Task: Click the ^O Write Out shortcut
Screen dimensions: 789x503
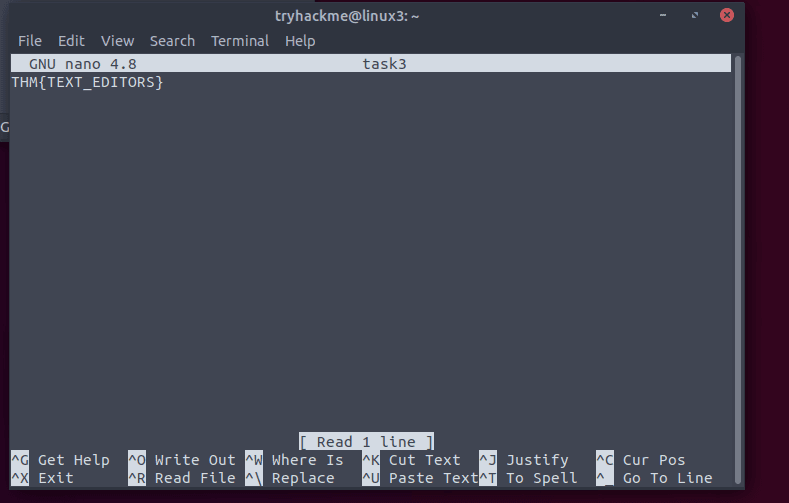Action: 182,460
